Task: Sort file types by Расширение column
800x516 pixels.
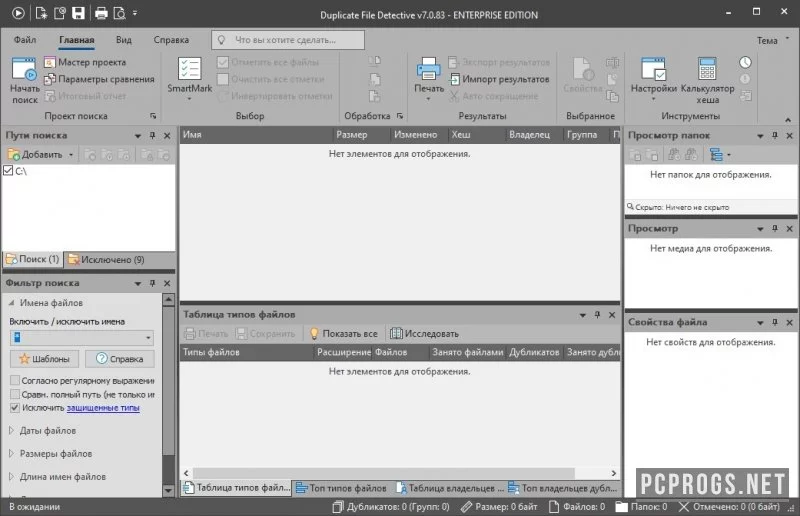Action: pyautogui.click(x=343, y=352)
